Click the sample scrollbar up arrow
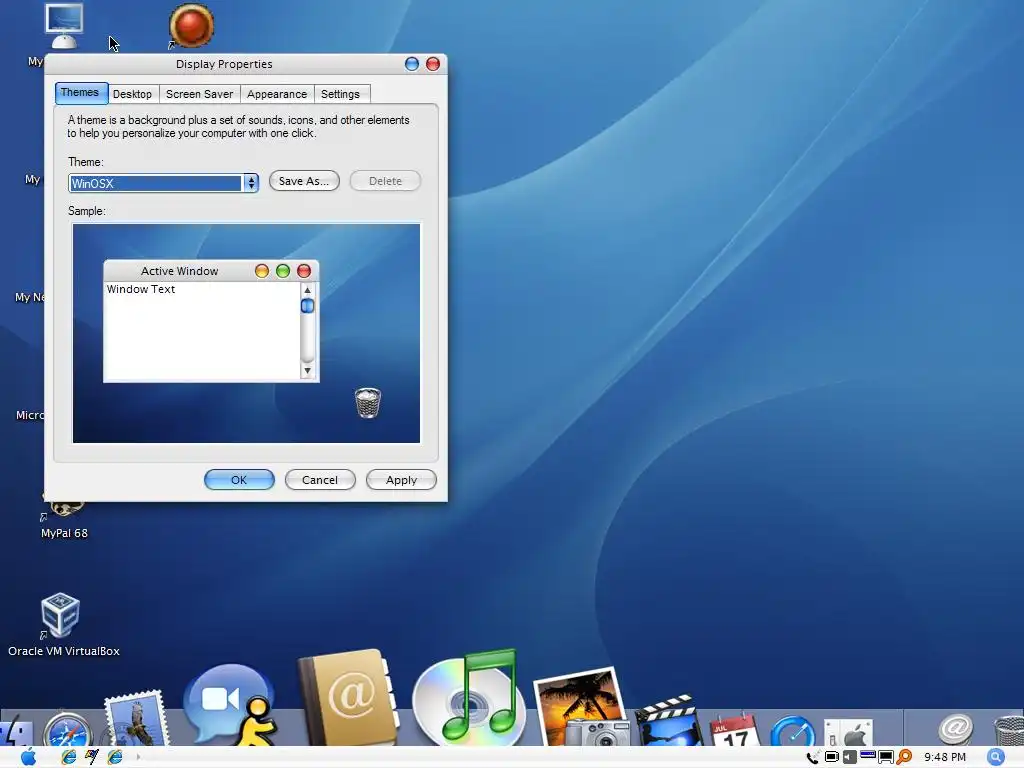The width and height of the screenshot is (1024, 768). (x=308, y=290)
